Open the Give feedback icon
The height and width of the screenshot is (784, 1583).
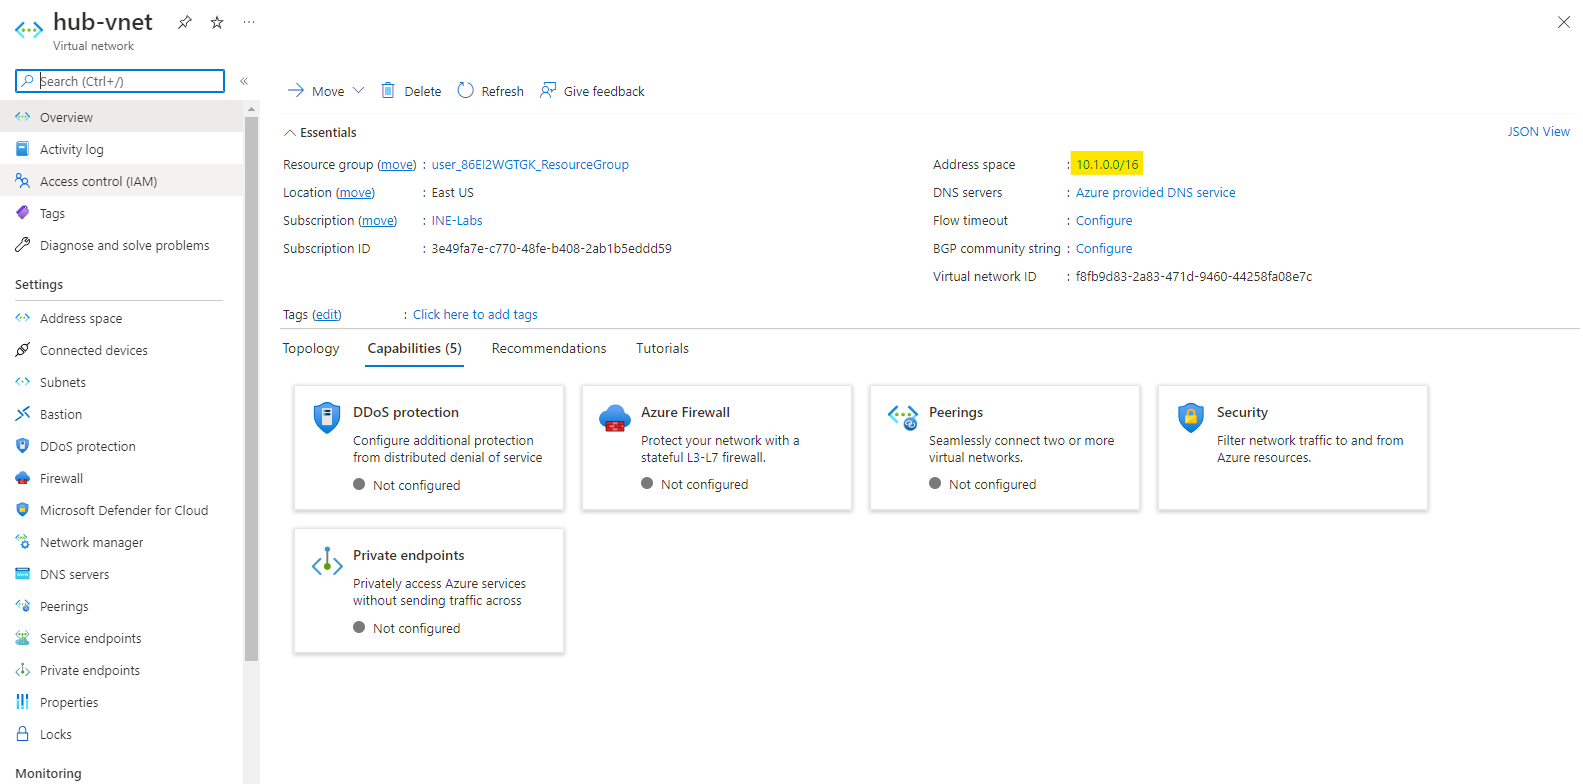[x=548, y=91]
